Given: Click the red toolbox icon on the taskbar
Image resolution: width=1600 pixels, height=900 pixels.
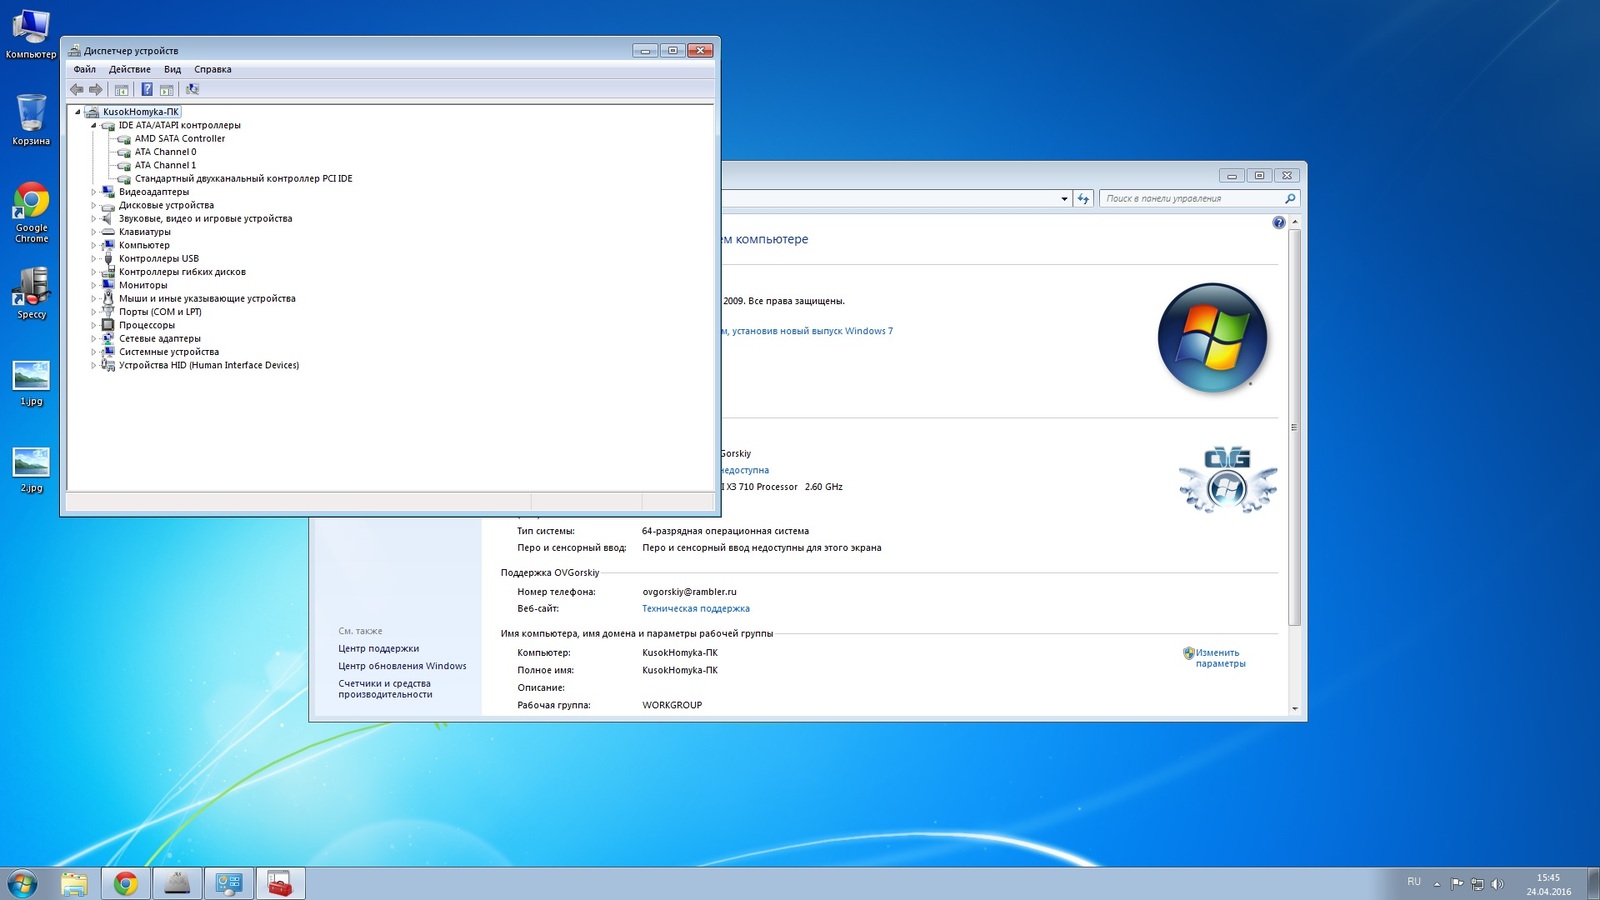Looking at the screenshot, I should pos(280,883).
